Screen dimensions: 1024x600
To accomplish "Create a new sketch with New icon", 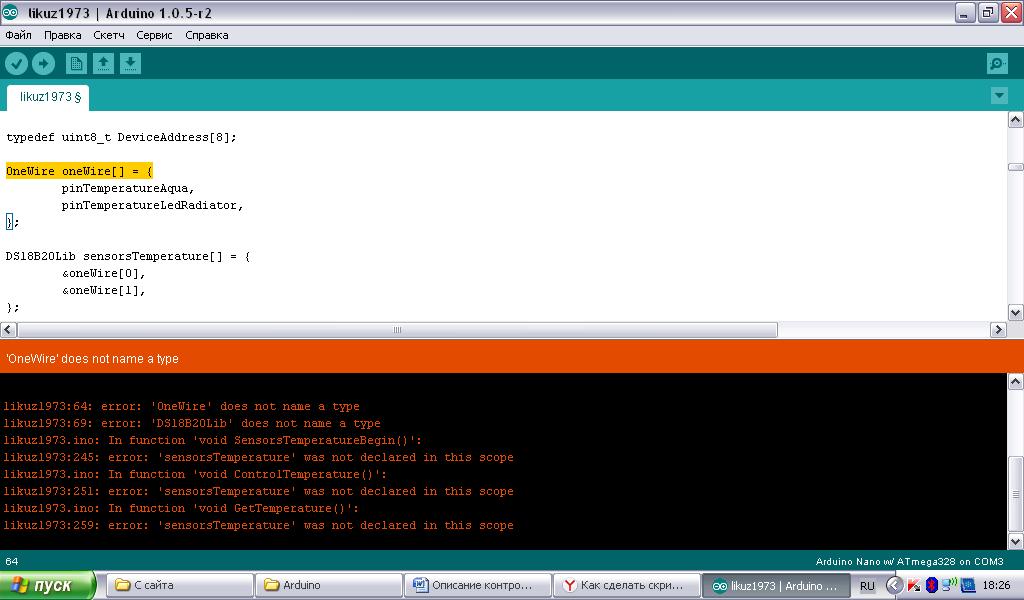I will pos(76,64).
